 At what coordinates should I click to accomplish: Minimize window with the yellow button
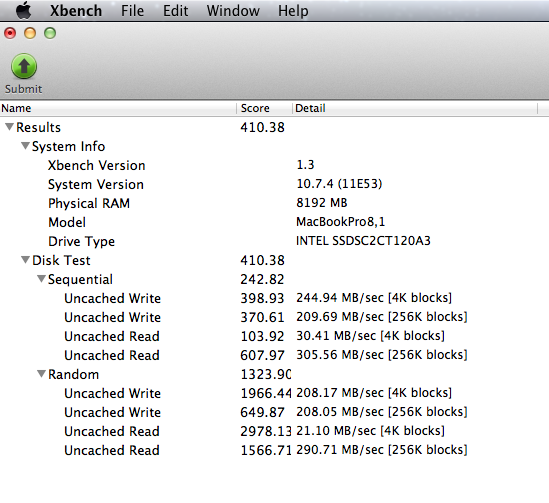pos(30,33)
